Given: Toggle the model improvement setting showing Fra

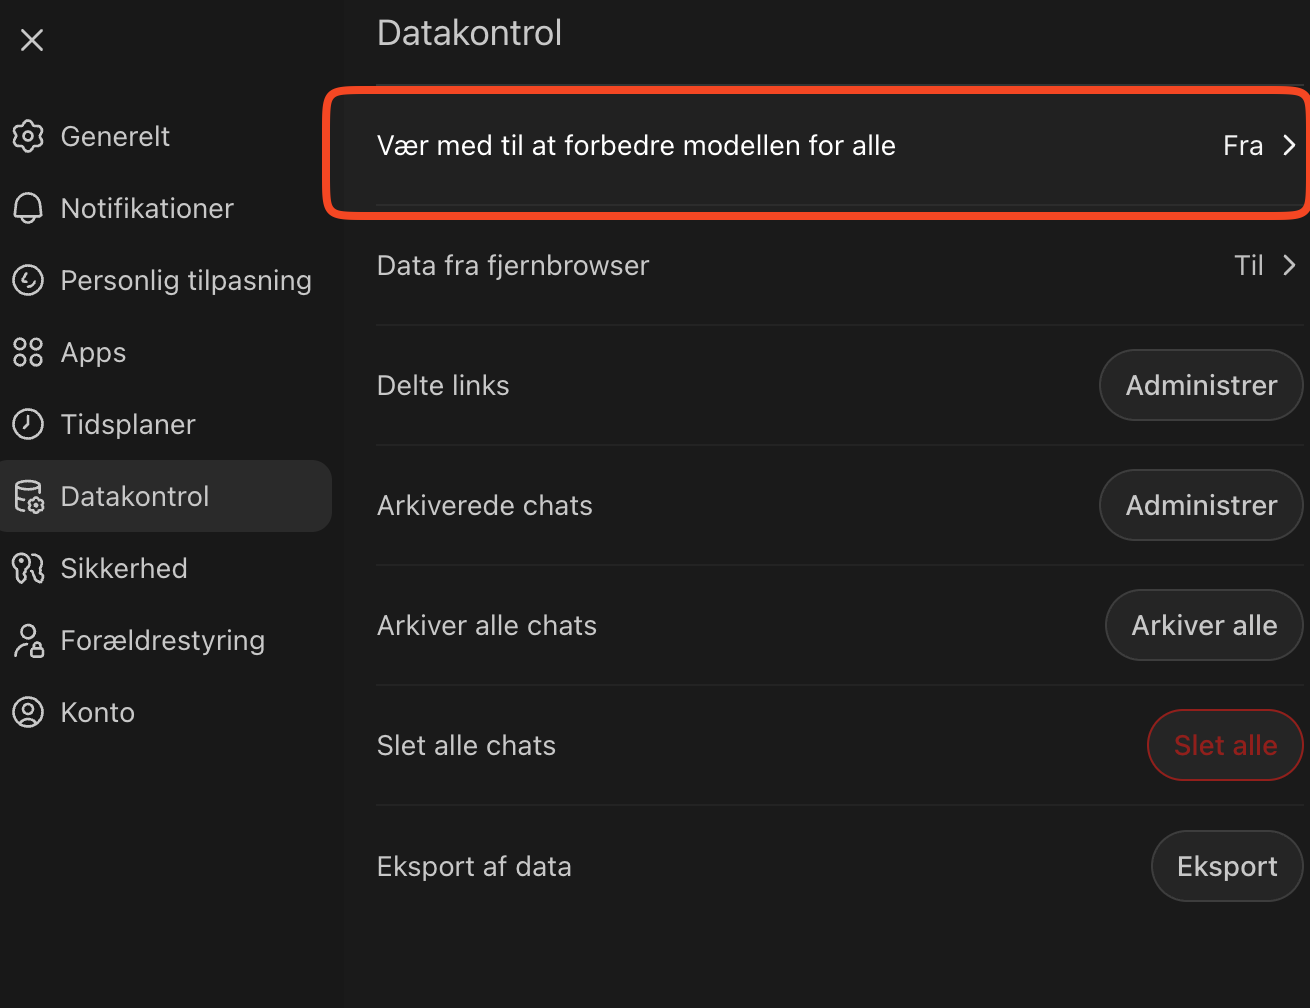Looking at the screenshot, I should pyautogui.click(x=1243, y=146).
